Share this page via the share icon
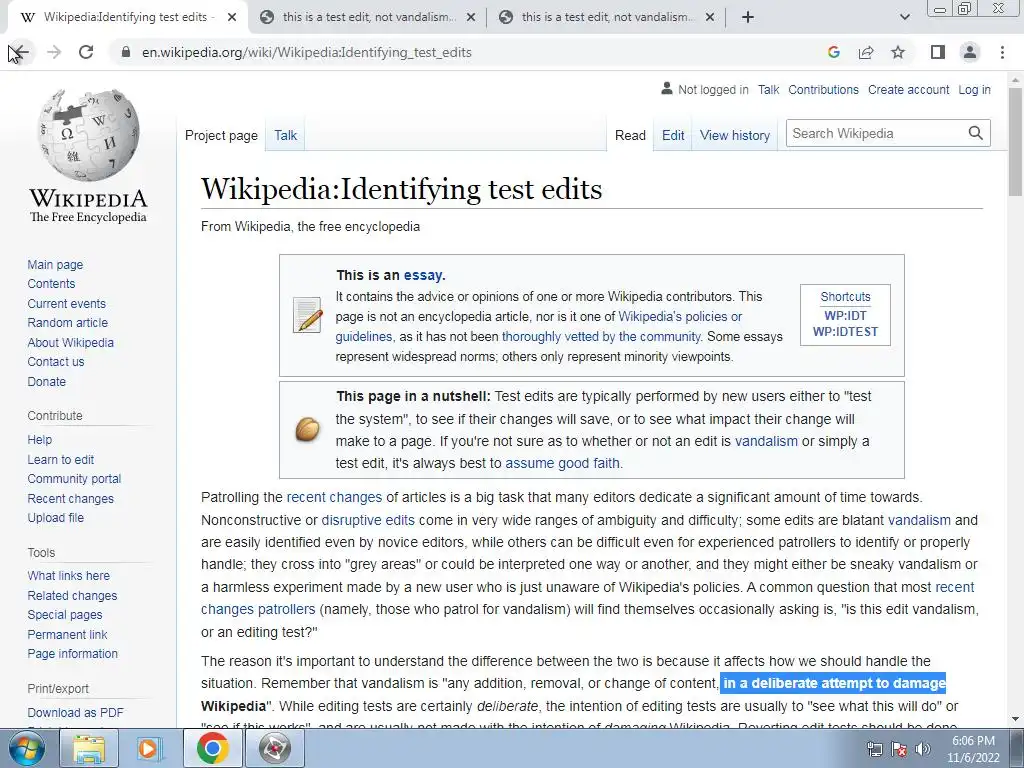 (x=866, y=52)
